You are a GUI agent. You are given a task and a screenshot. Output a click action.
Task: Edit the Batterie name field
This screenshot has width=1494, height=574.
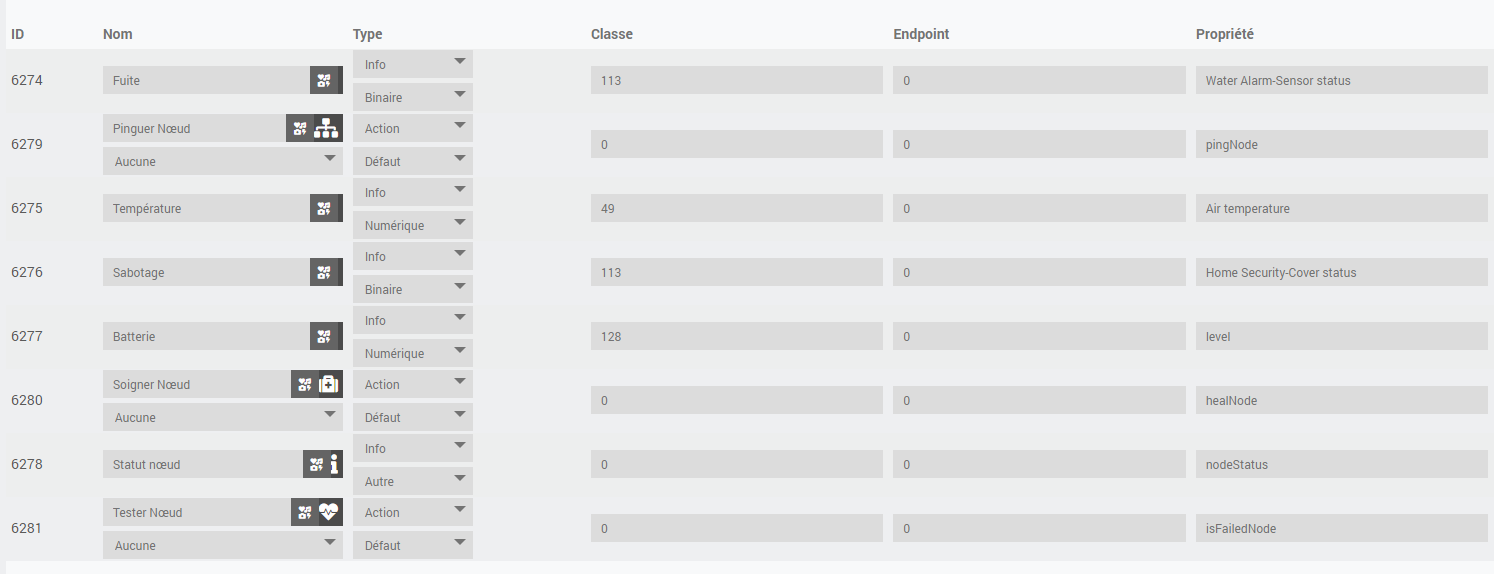point(206,336)
